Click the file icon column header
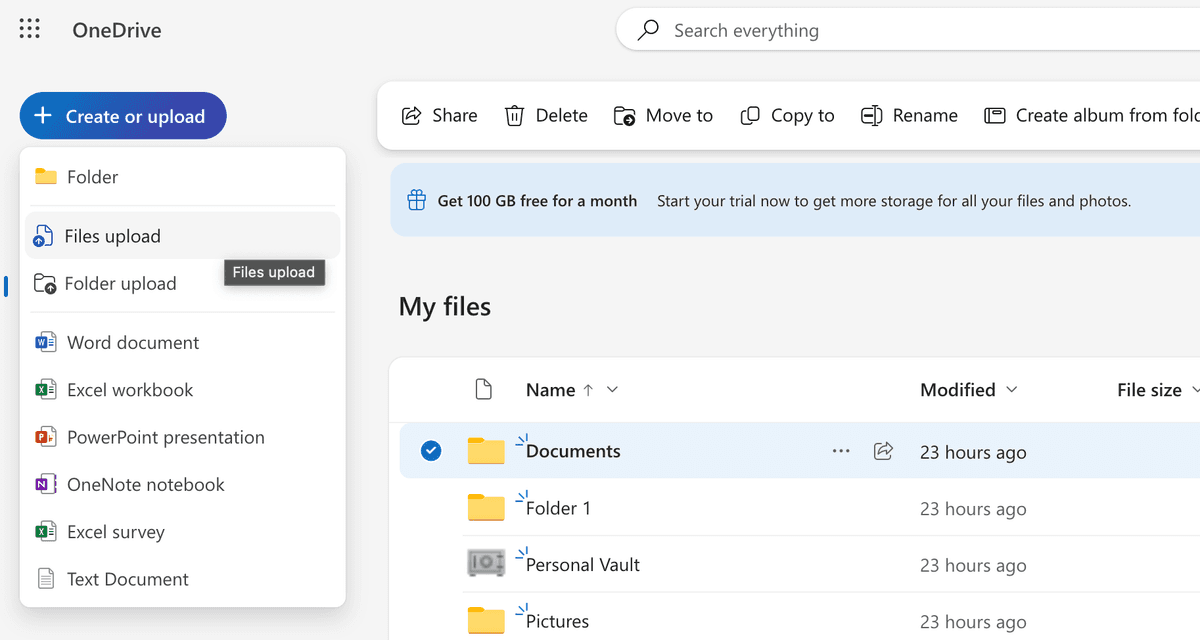 pos(484,389)
